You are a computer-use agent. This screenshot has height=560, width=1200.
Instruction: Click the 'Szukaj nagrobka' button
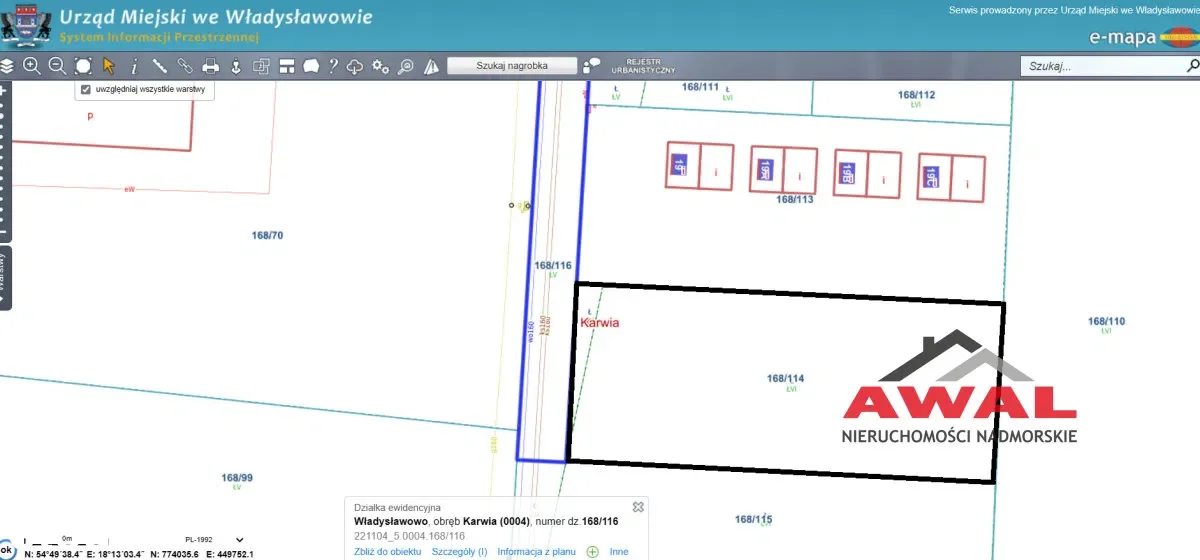512,66
